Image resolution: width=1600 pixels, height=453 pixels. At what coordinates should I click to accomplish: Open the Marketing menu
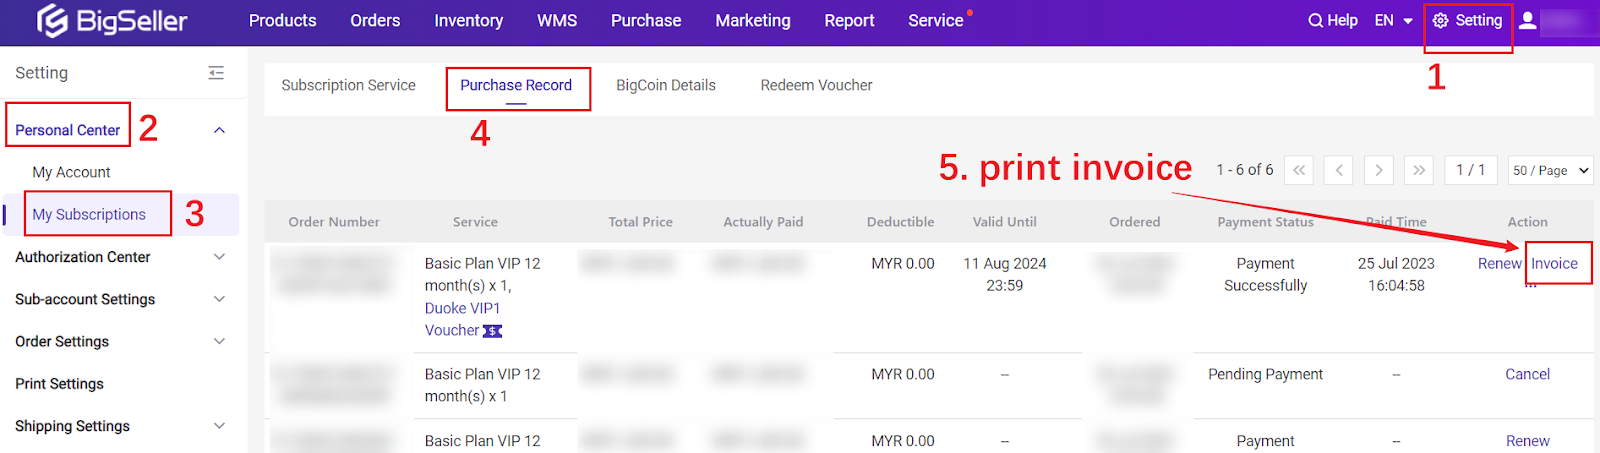753,20
